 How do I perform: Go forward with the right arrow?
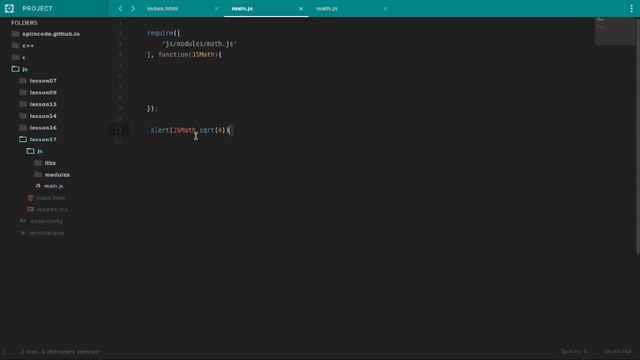(x=133, y=9)
